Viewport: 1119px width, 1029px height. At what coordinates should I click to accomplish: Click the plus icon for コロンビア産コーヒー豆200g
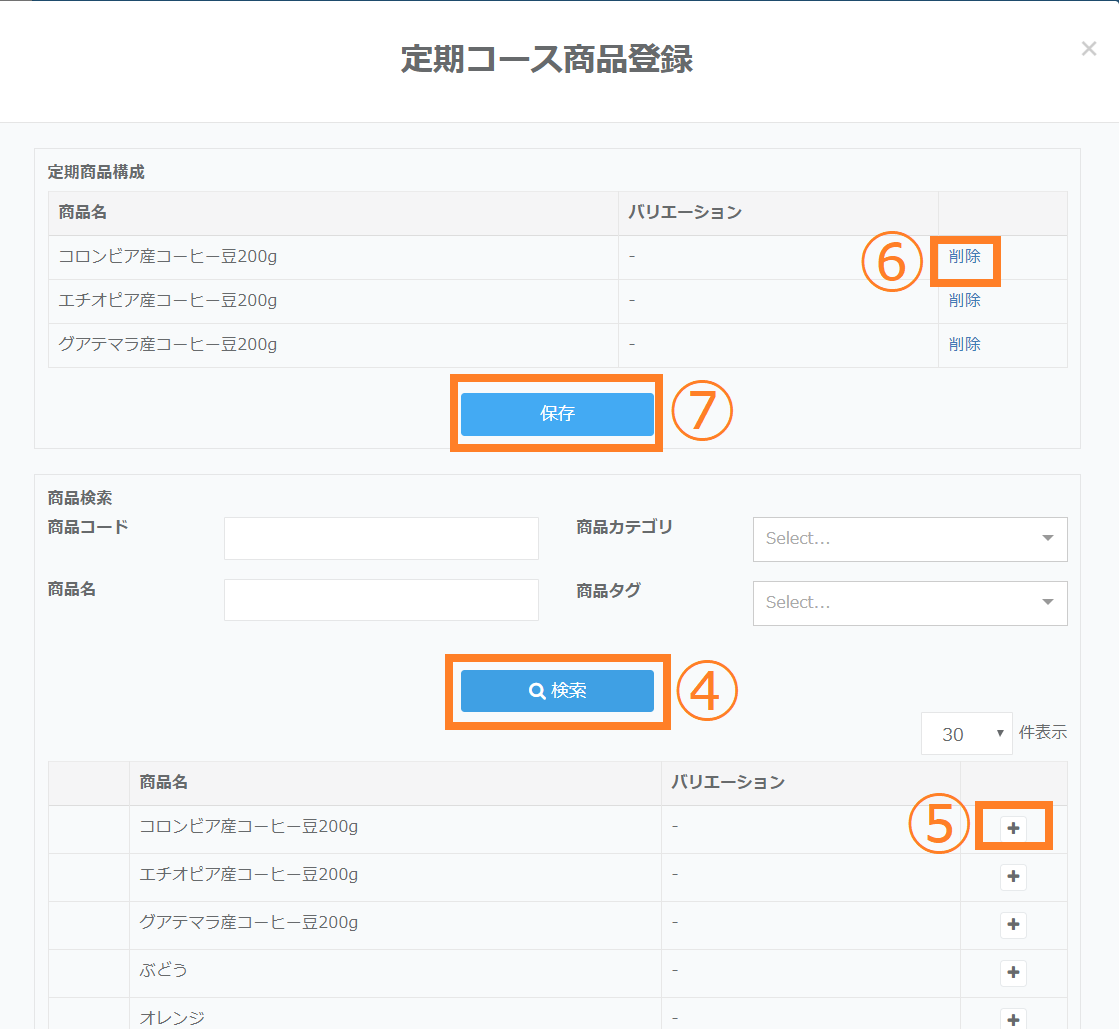[1013, 828]
